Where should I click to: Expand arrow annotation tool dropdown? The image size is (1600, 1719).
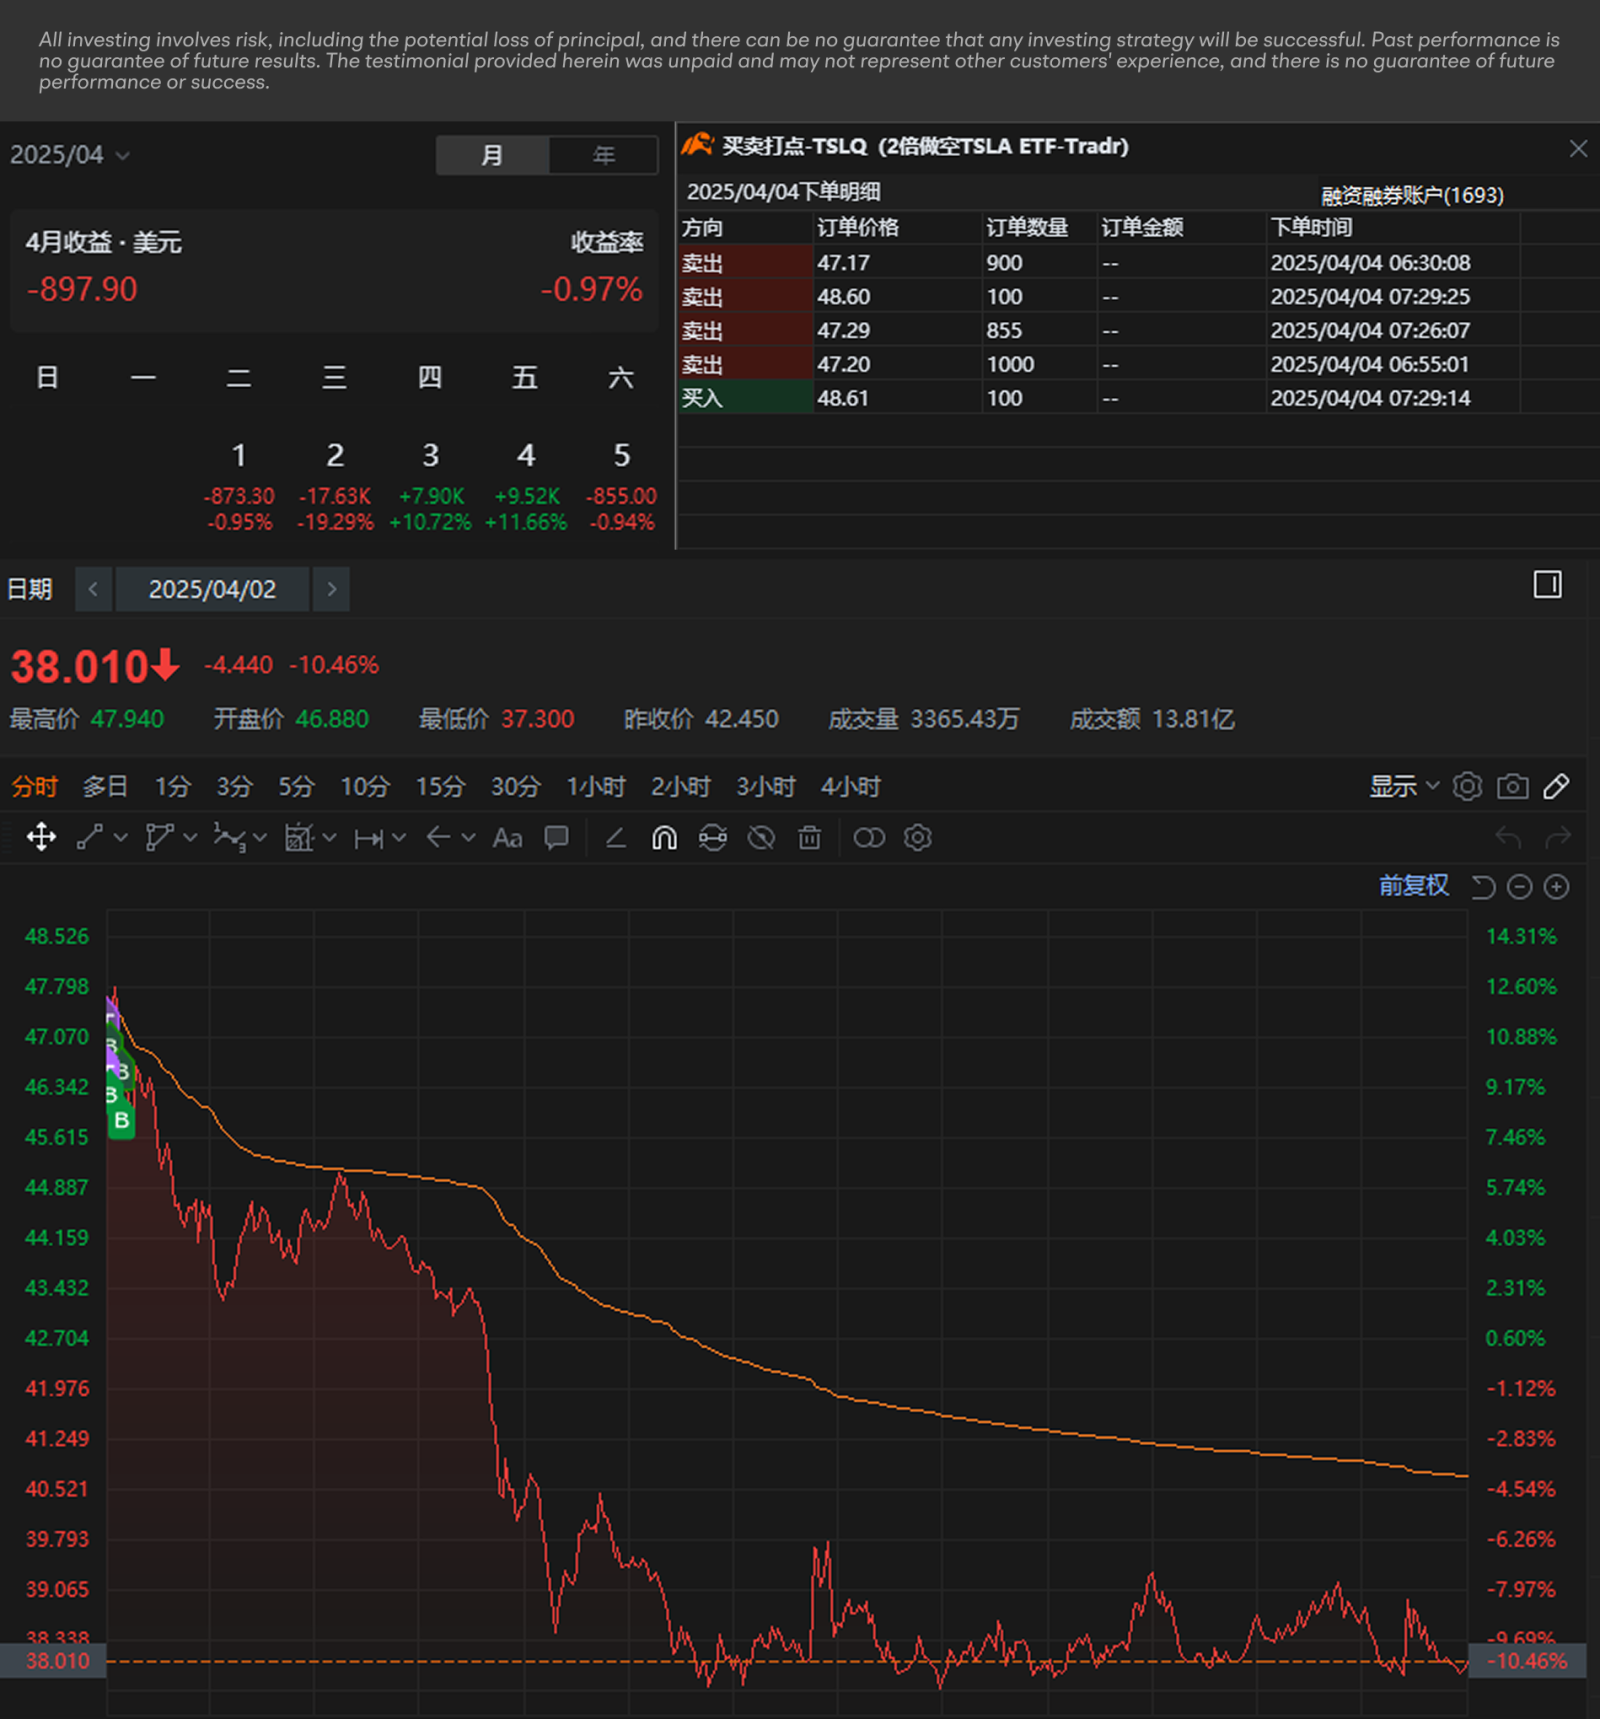[x=468, y=837]
